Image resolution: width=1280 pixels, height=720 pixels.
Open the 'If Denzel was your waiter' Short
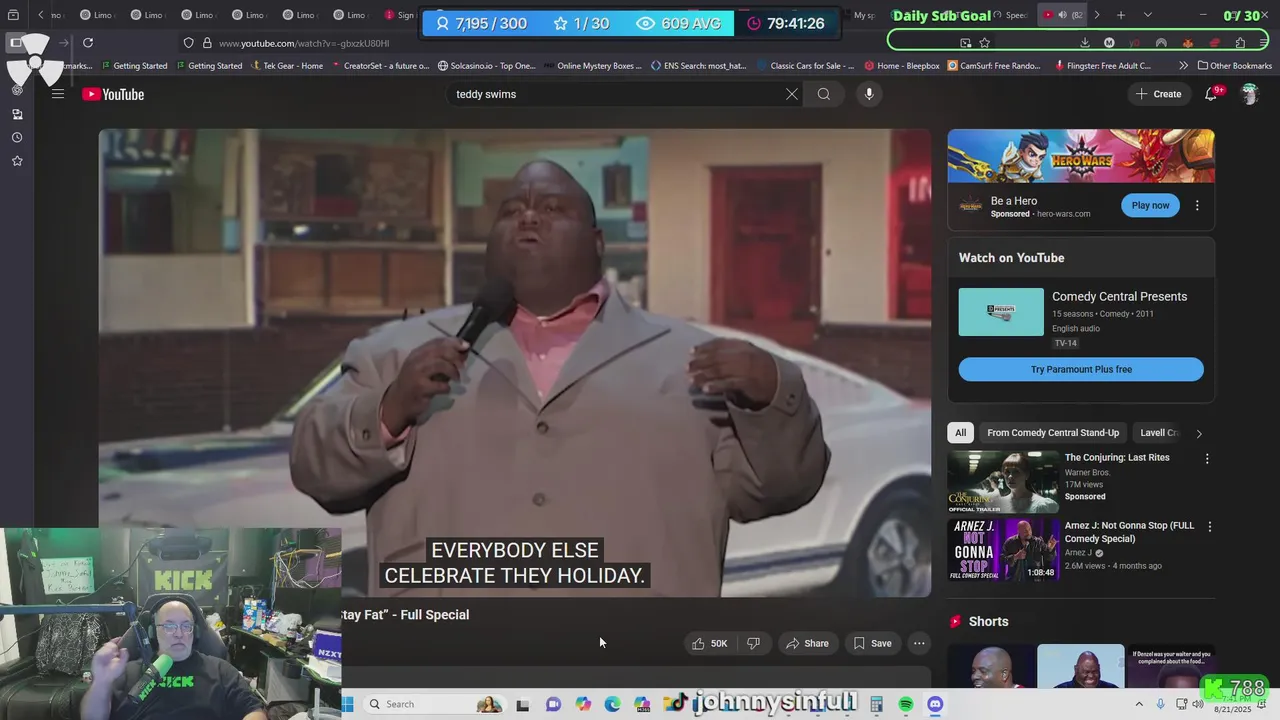(1170, 666)
